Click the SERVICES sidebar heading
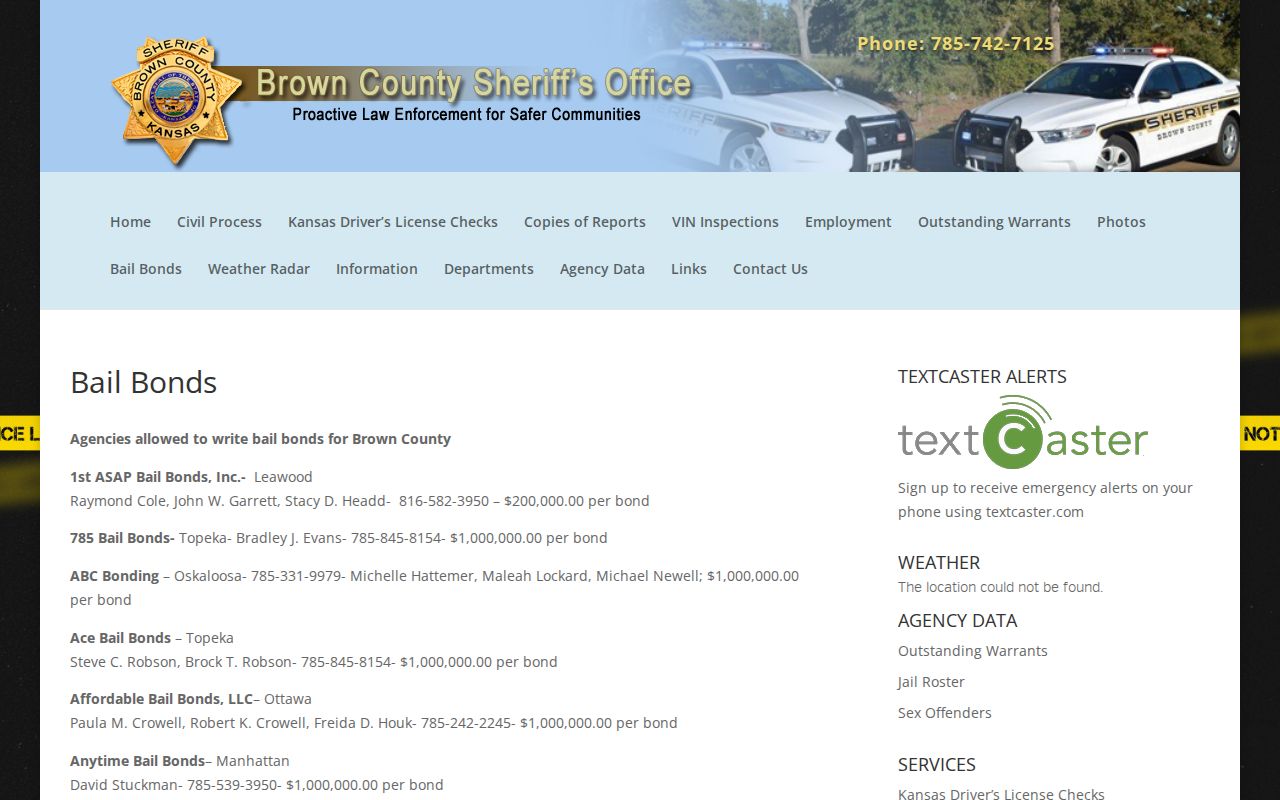This screenshot has width=1280, height=800. coord(937,765)
